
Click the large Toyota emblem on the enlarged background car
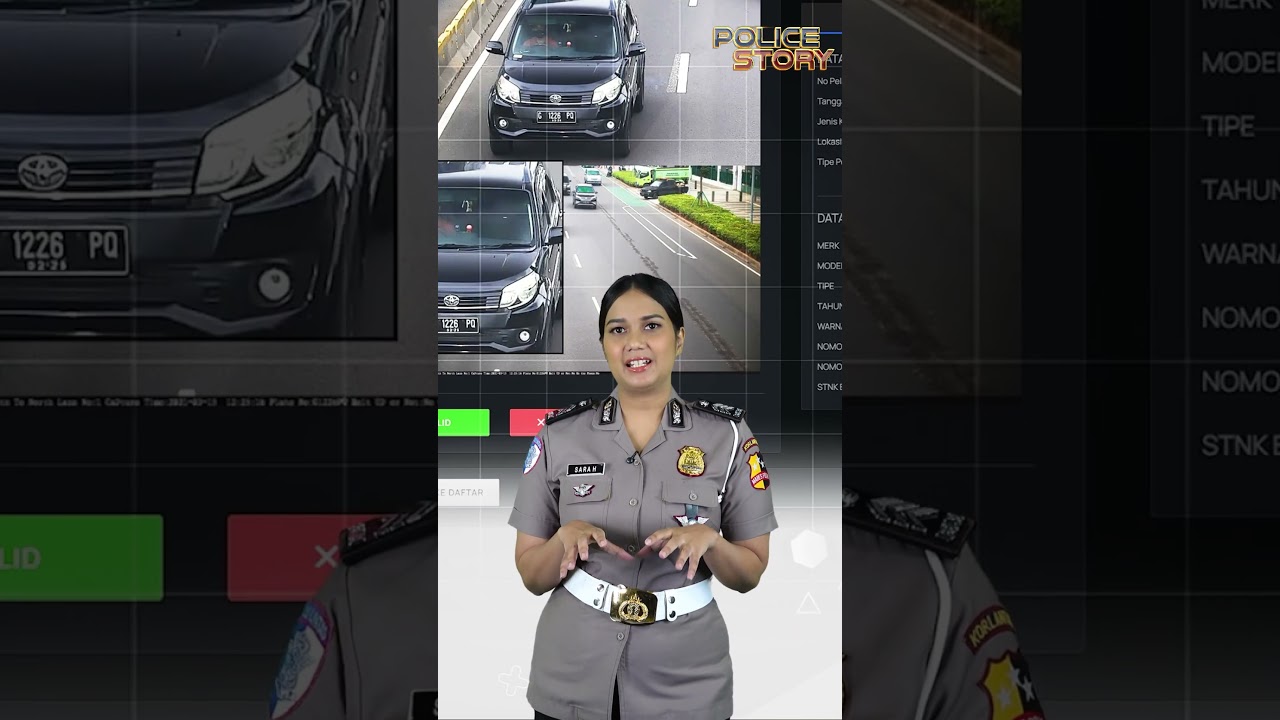pyautogui.click(x=43, y=173)
